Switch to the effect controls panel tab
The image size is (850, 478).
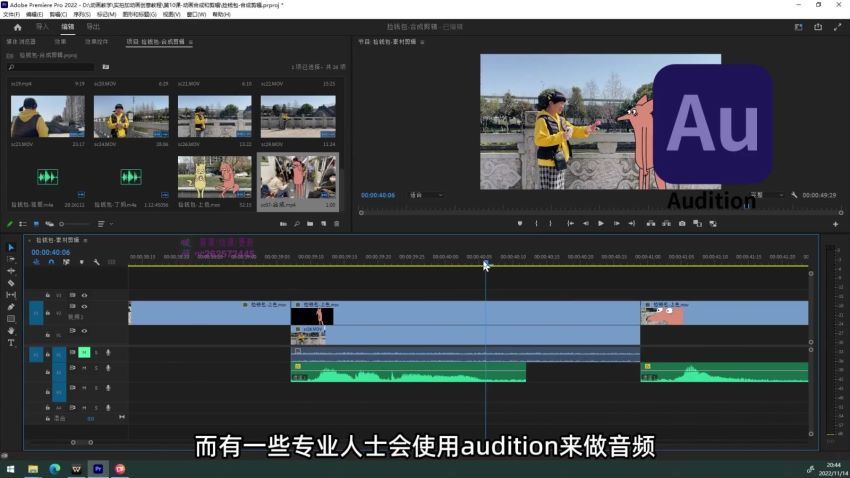(96, 42)
